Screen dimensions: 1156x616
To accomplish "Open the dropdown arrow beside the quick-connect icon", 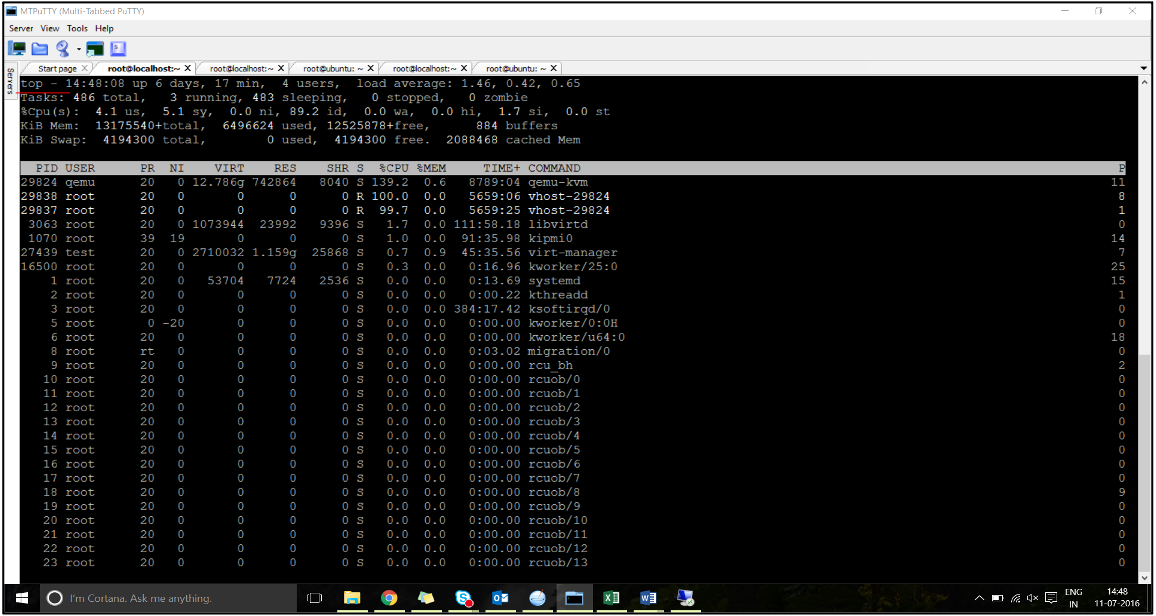I will pos(77,49).
